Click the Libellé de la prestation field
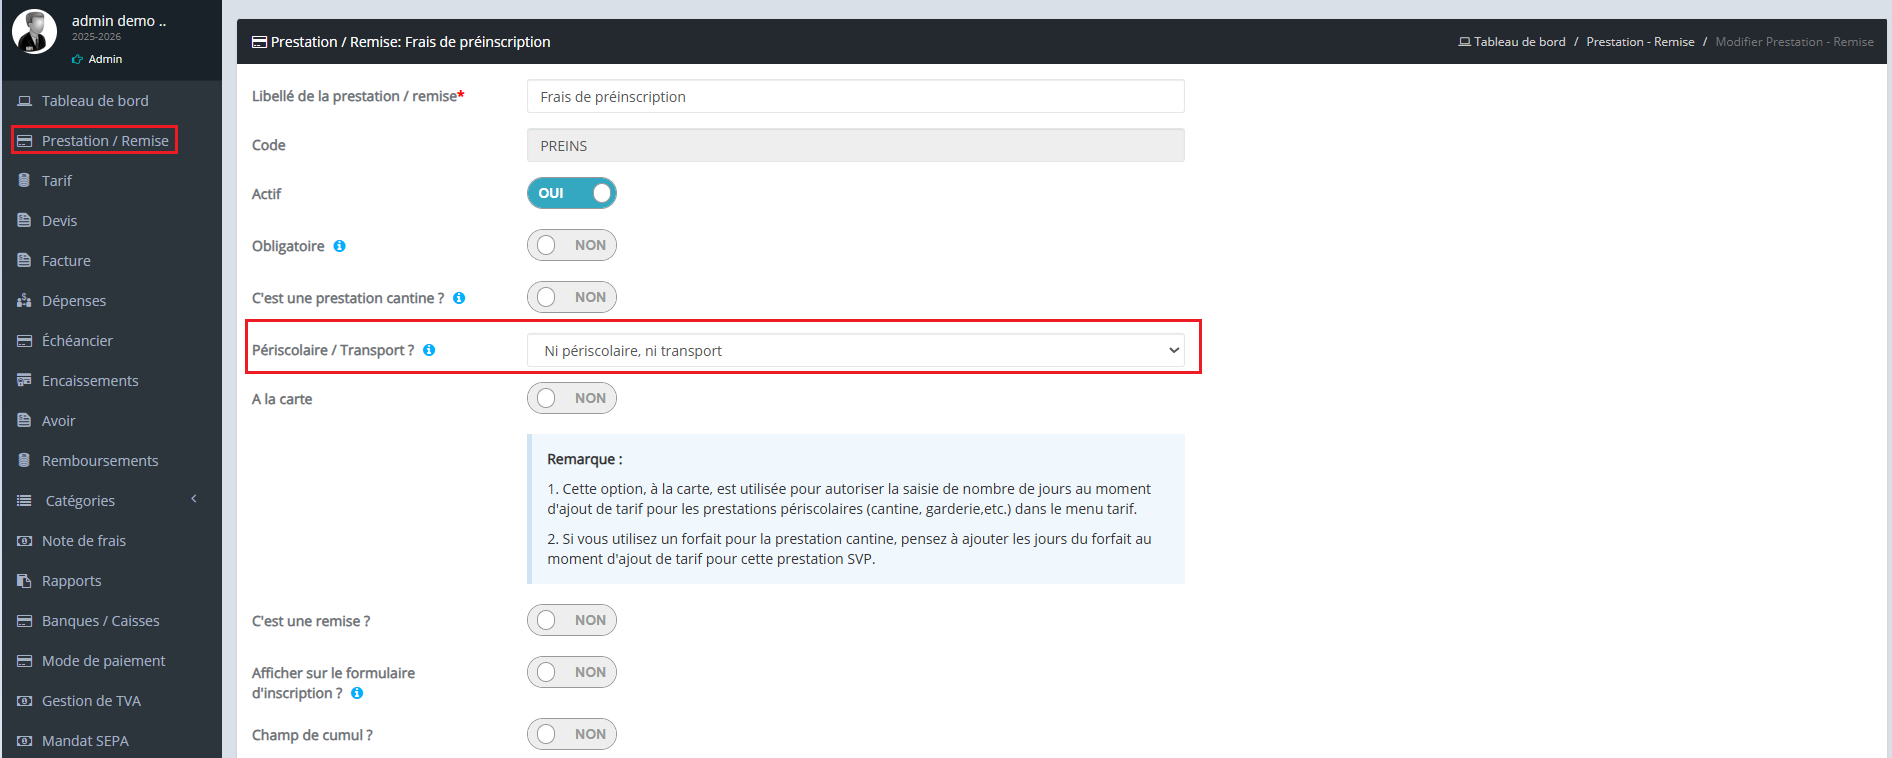Viewport: 1892px width, 758px height. click(855, 97)
